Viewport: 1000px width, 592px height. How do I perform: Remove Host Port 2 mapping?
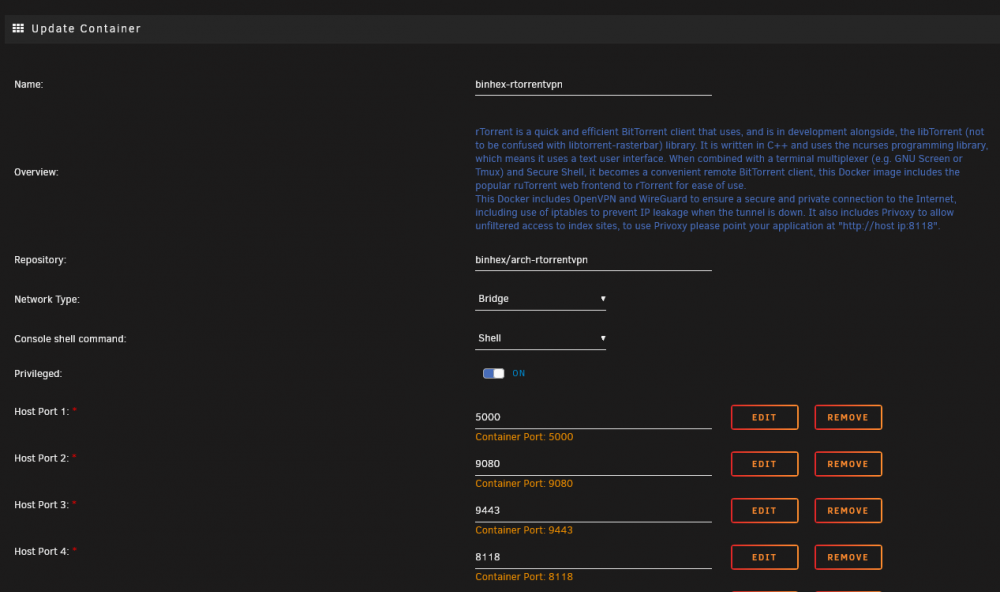[x=848, y=464]
